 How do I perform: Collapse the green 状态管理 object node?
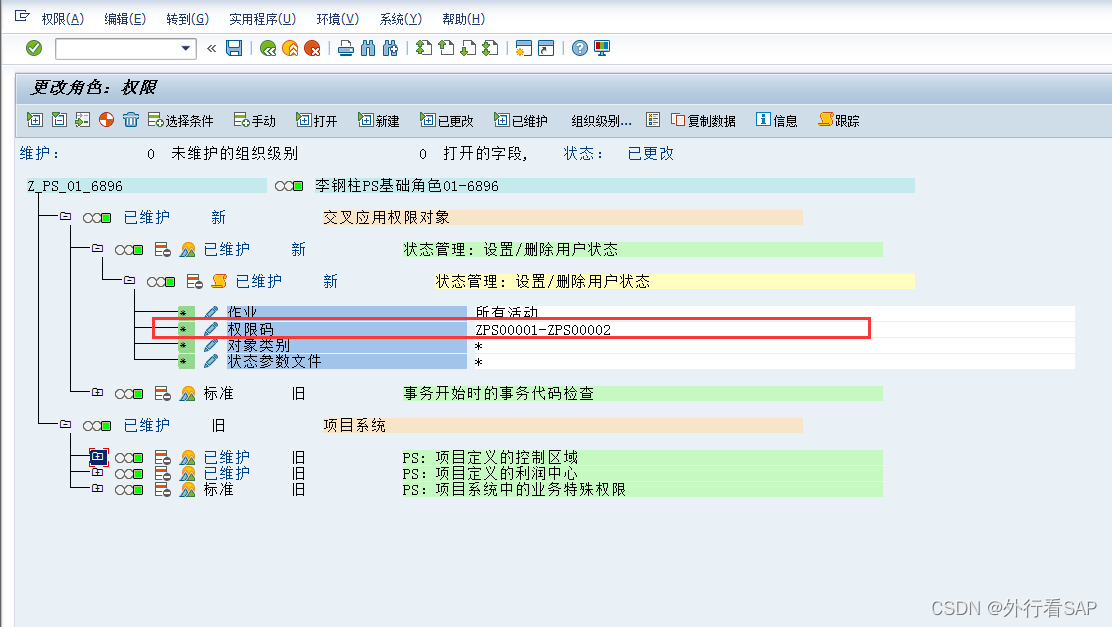point(97,248)
